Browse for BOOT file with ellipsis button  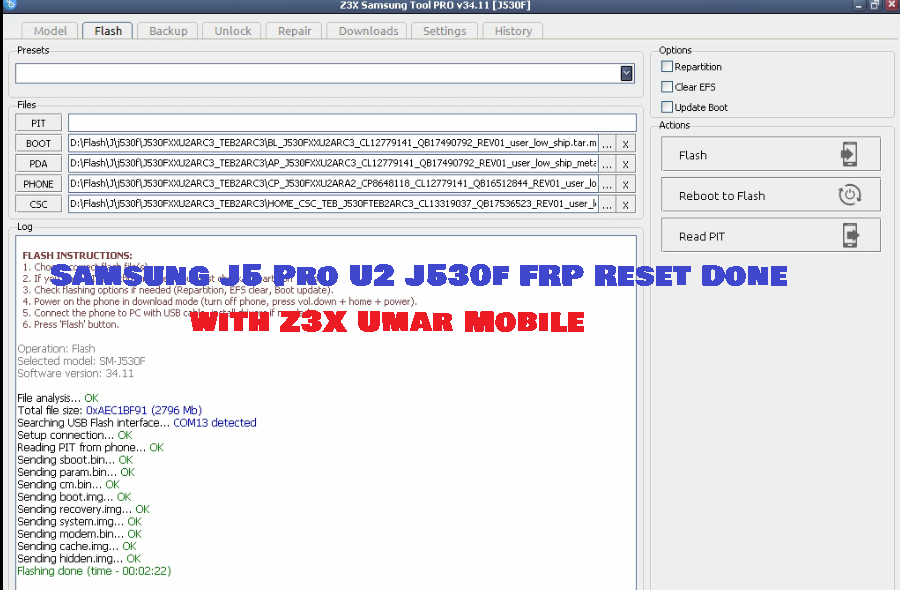[607, 143]
